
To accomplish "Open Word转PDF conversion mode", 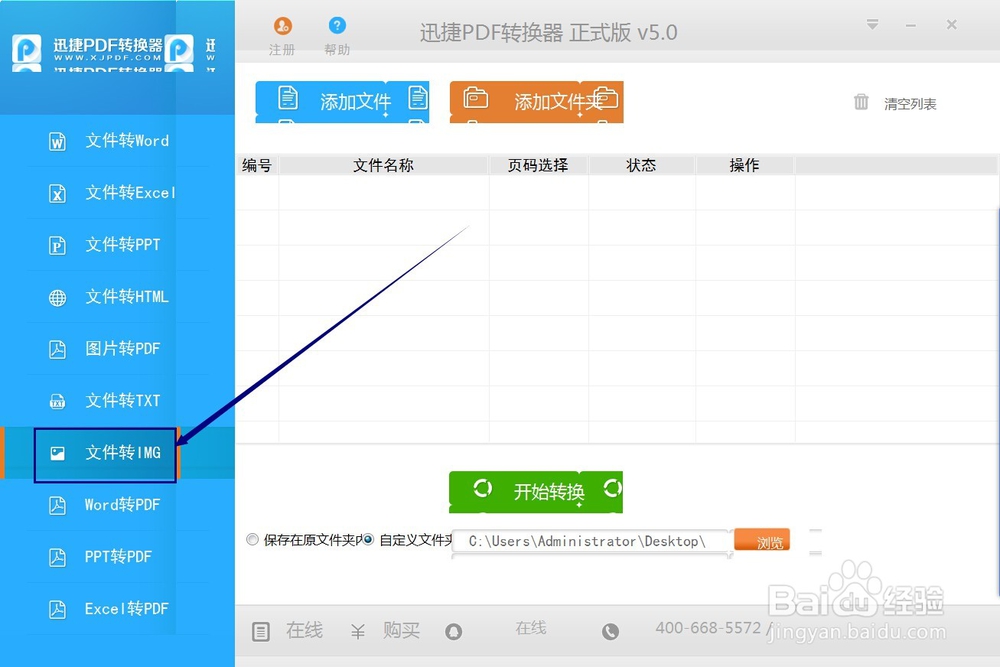I will [x=117, y=504].
